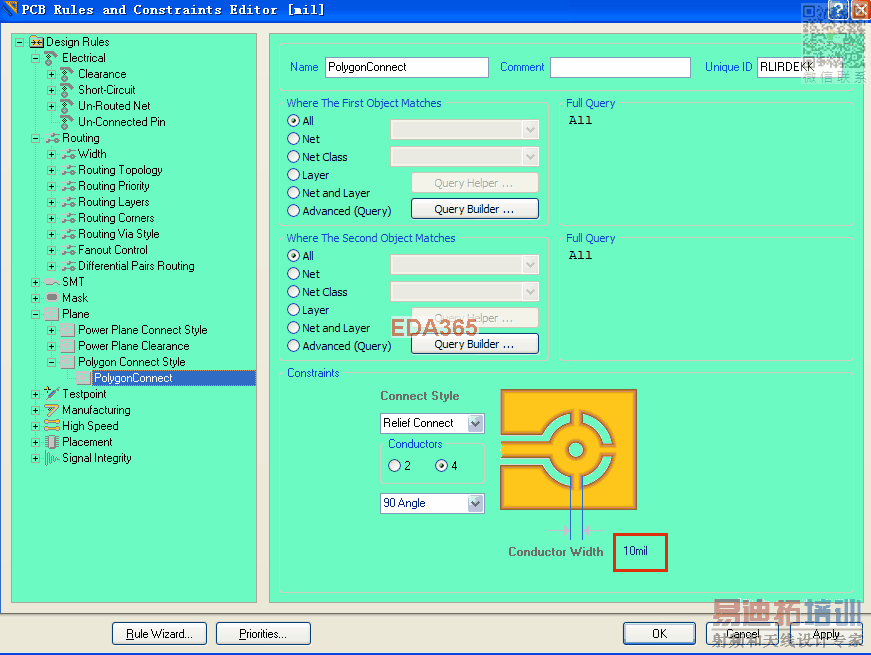Select Polygon Connect Style tree item
This screenshot has width=871, height=655.
(132, 362)
